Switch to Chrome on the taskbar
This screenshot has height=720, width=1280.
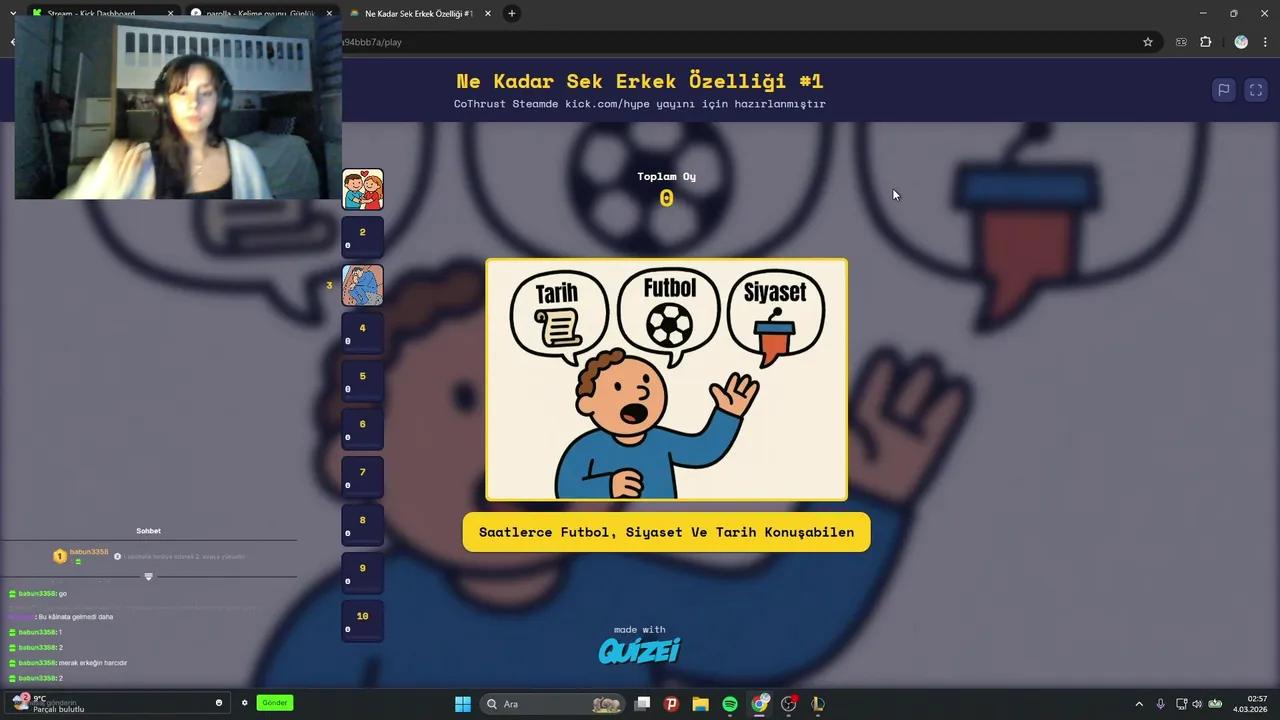760,704
